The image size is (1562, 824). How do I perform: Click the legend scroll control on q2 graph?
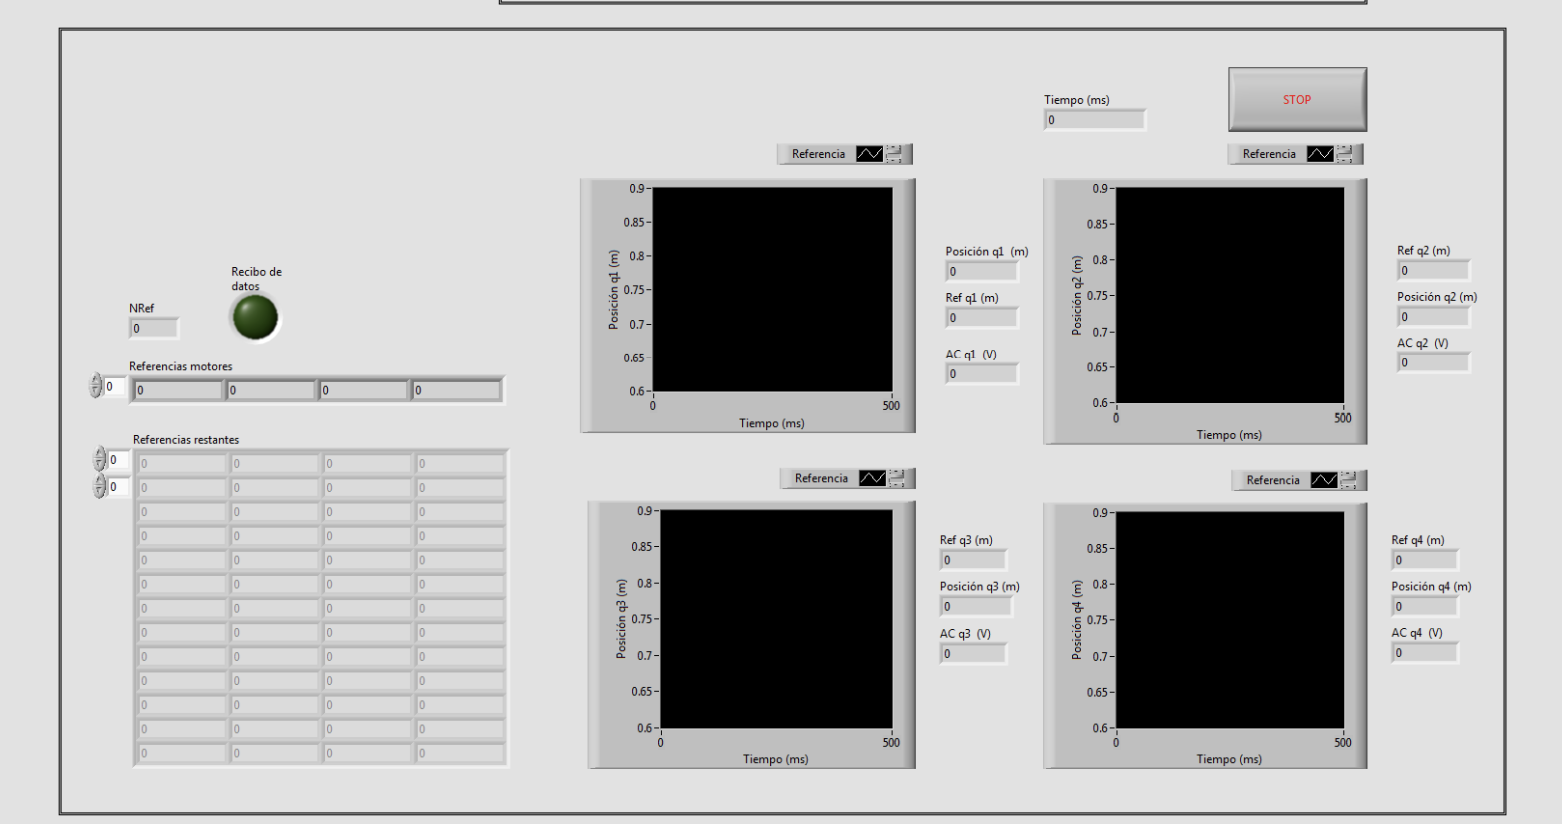click(1345, 154)
